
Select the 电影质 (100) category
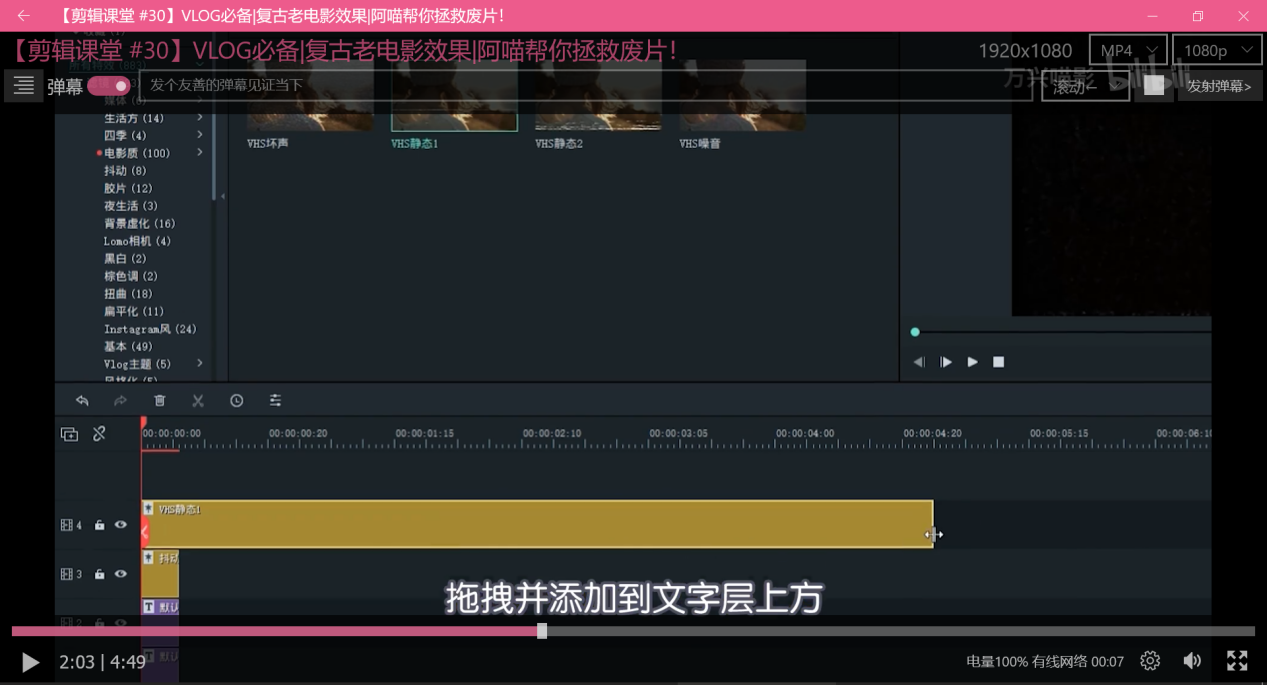point(137,153)
